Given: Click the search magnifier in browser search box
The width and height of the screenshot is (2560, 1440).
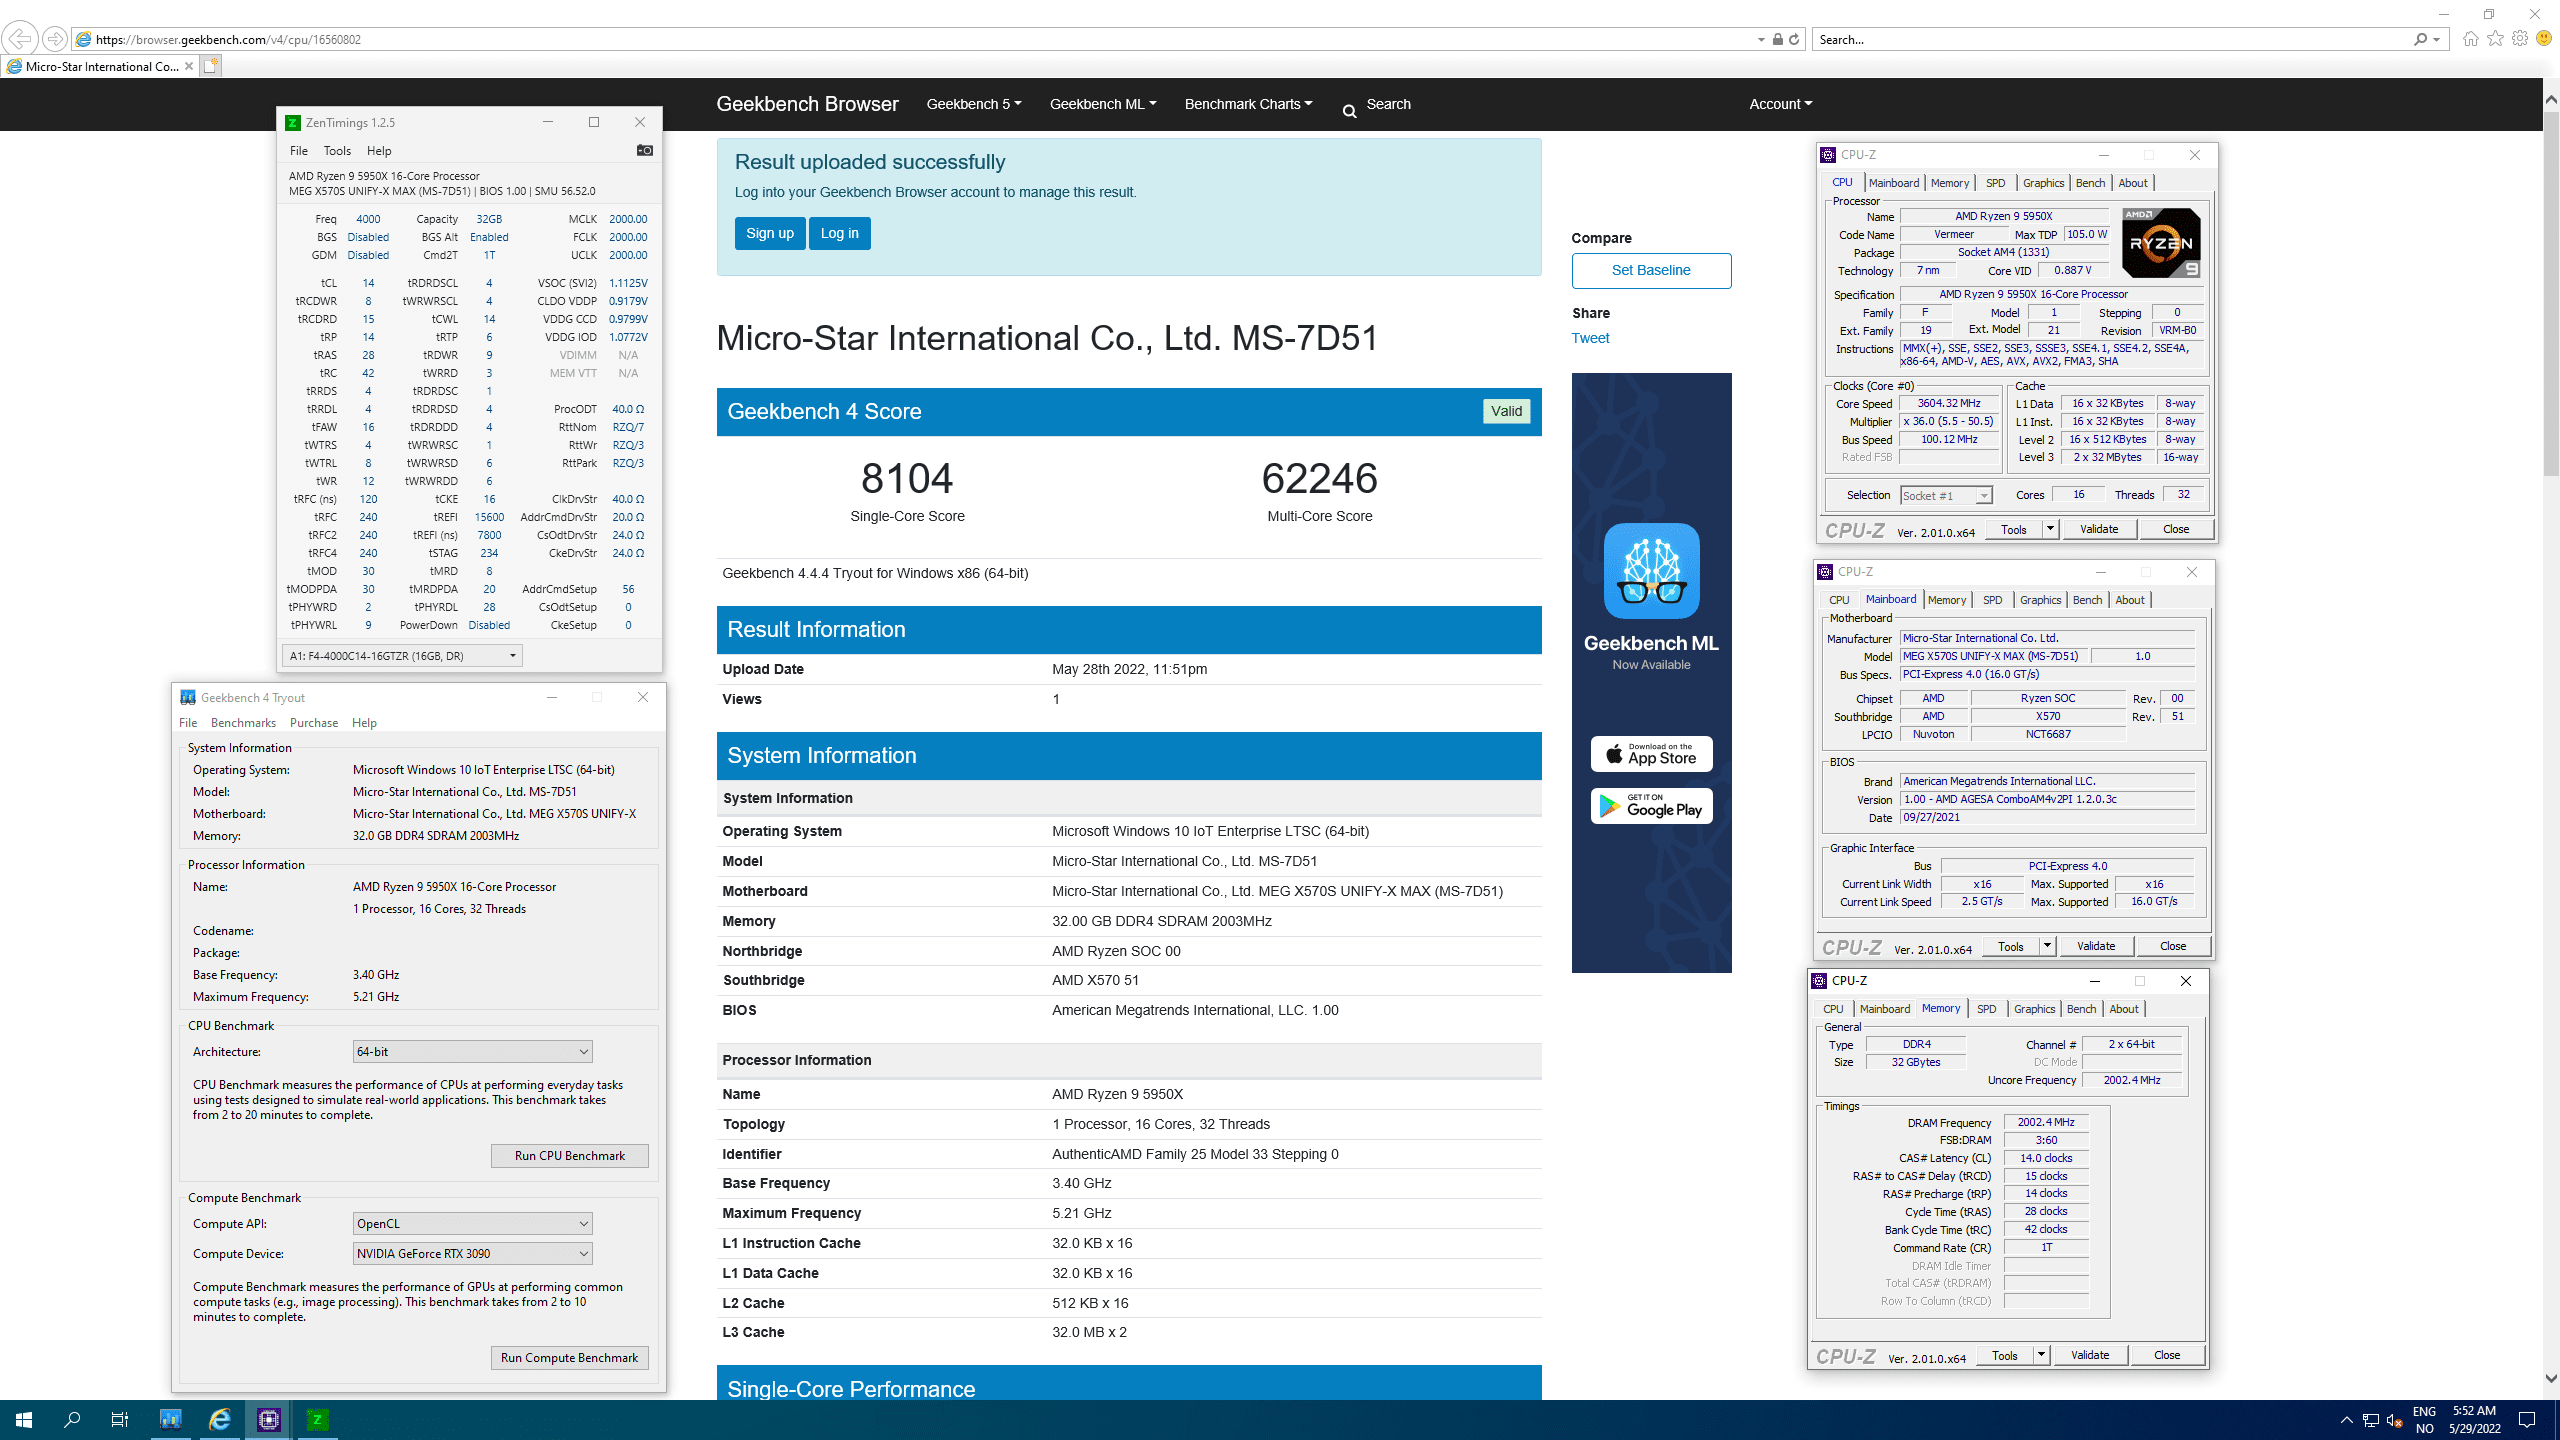Looking at the screenshot, I should 2420,40.
